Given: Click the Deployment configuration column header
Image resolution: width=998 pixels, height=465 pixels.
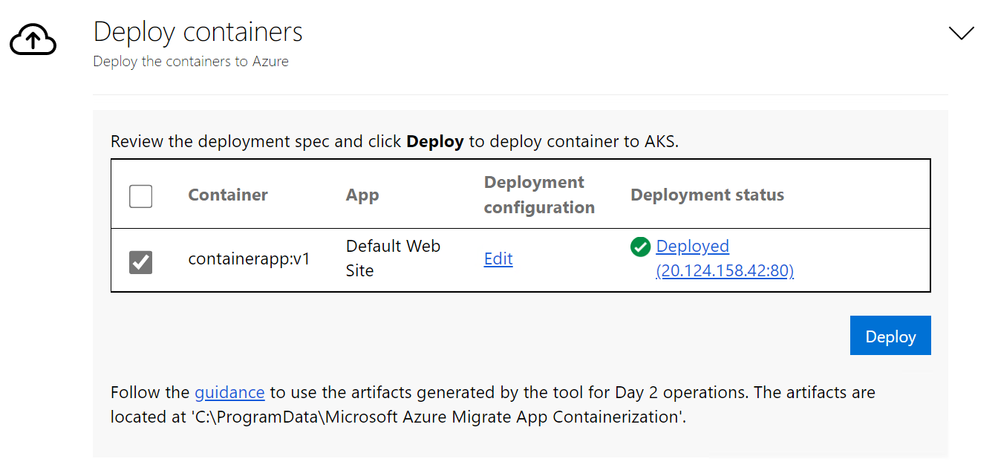Looking at the screenshot, I should (x=539, y=195).
